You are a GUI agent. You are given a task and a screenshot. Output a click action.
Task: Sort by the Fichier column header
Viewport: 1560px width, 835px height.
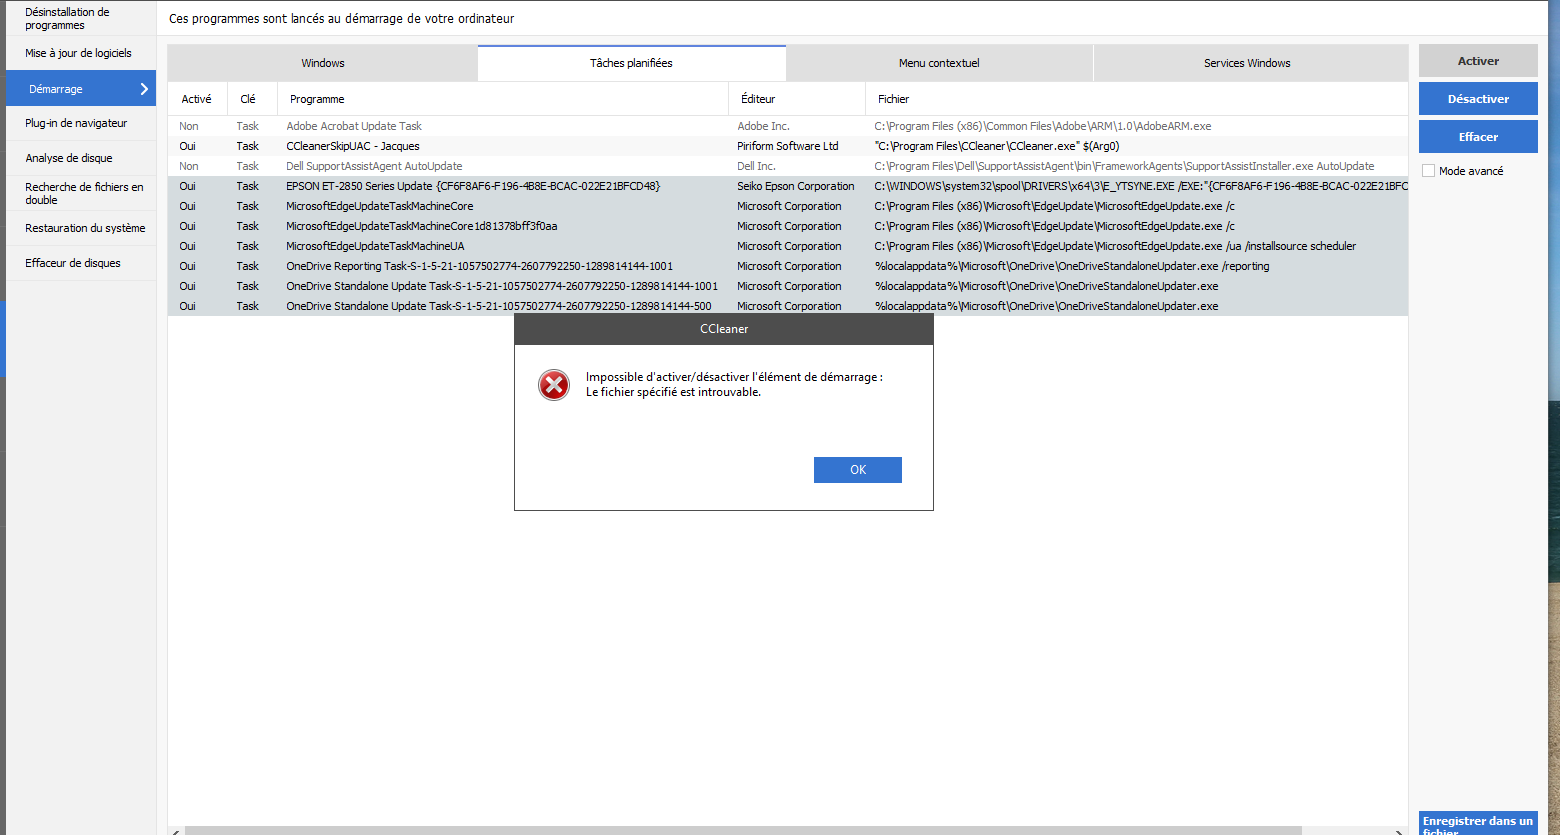1137,99
